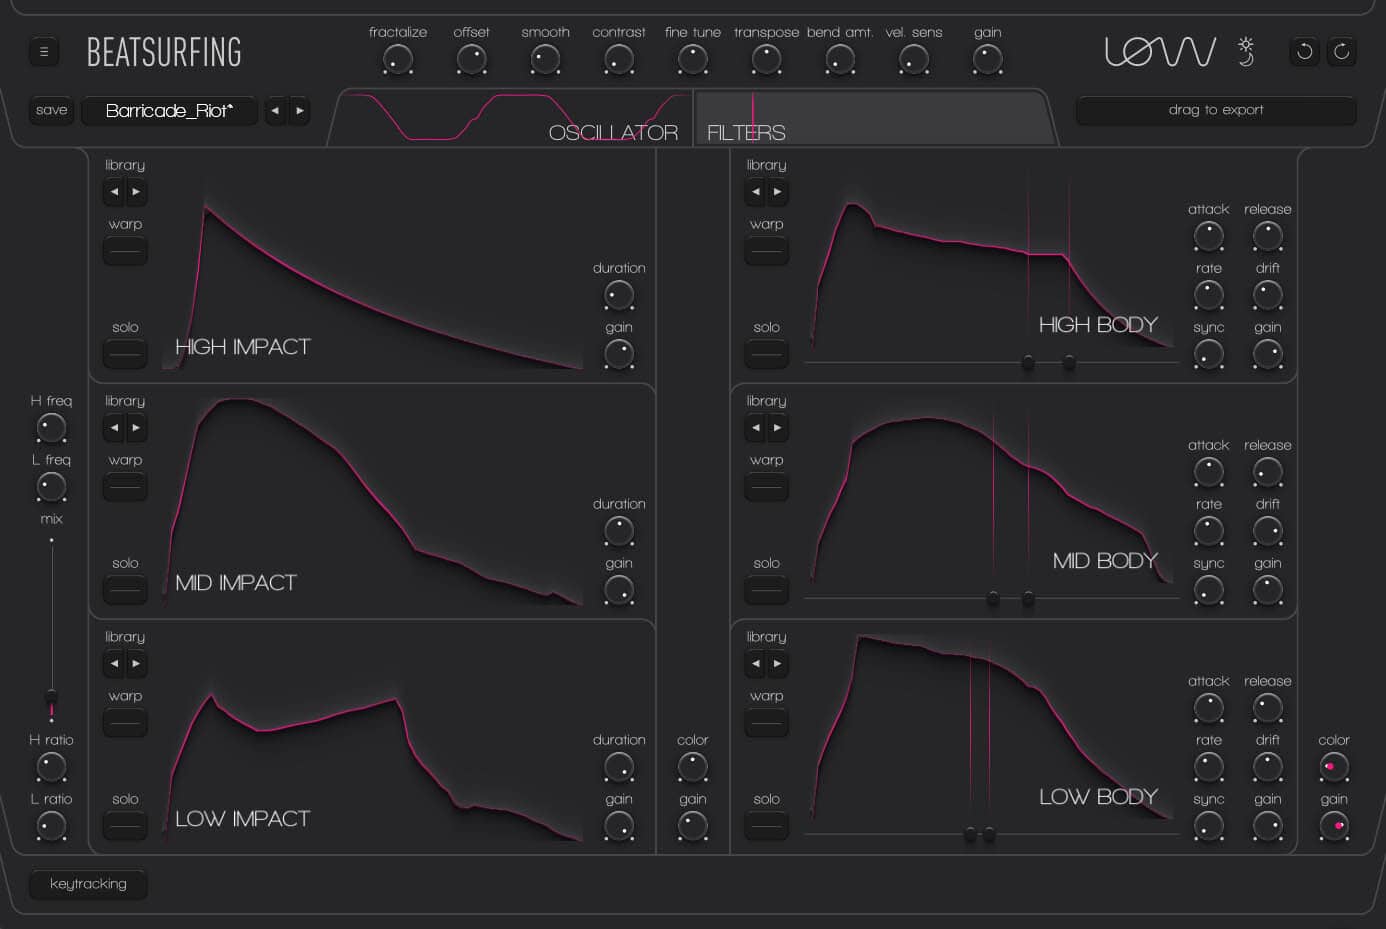
Task: Select previous preset with left arrow
Action: point(275,111)
